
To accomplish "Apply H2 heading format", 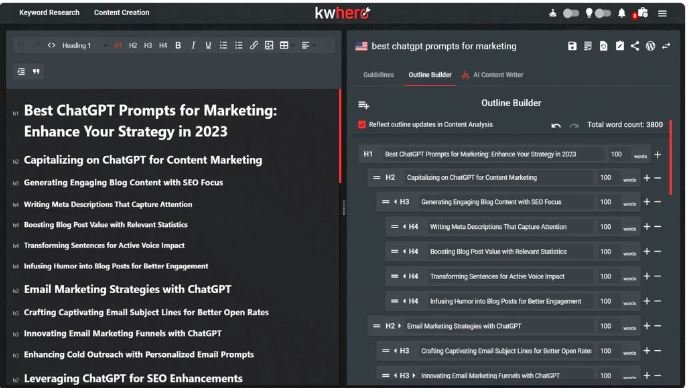I will [133, 45].
